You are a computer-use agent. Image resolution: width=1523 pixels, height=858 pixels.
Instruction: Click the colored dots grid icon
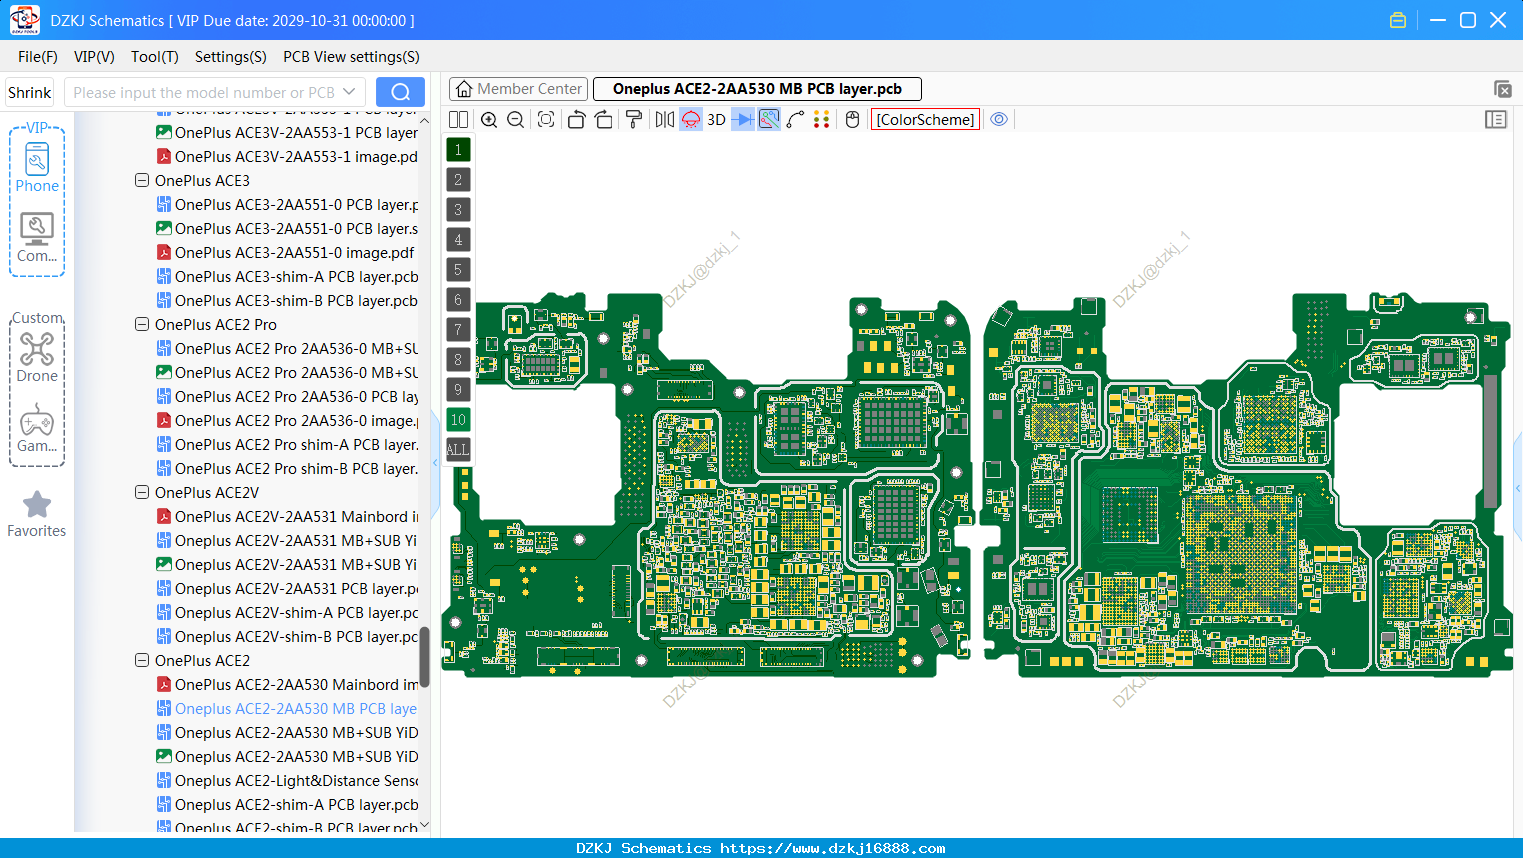tap(821, 120)
